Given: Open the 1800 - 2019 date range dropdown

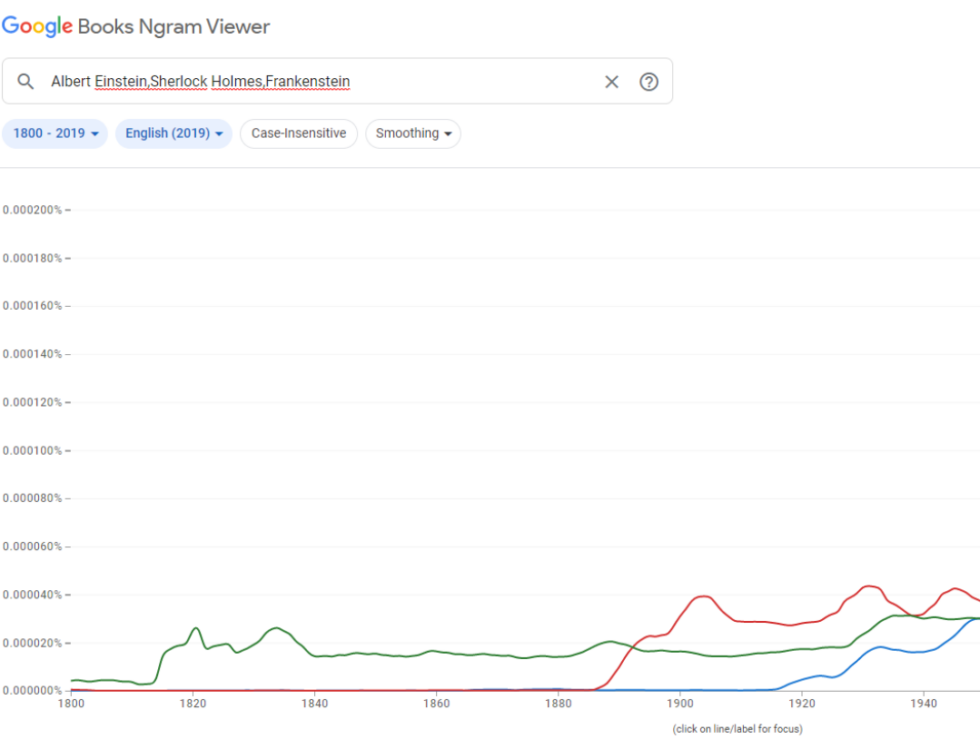Looking at the screenshot, I should coord(55,133).
